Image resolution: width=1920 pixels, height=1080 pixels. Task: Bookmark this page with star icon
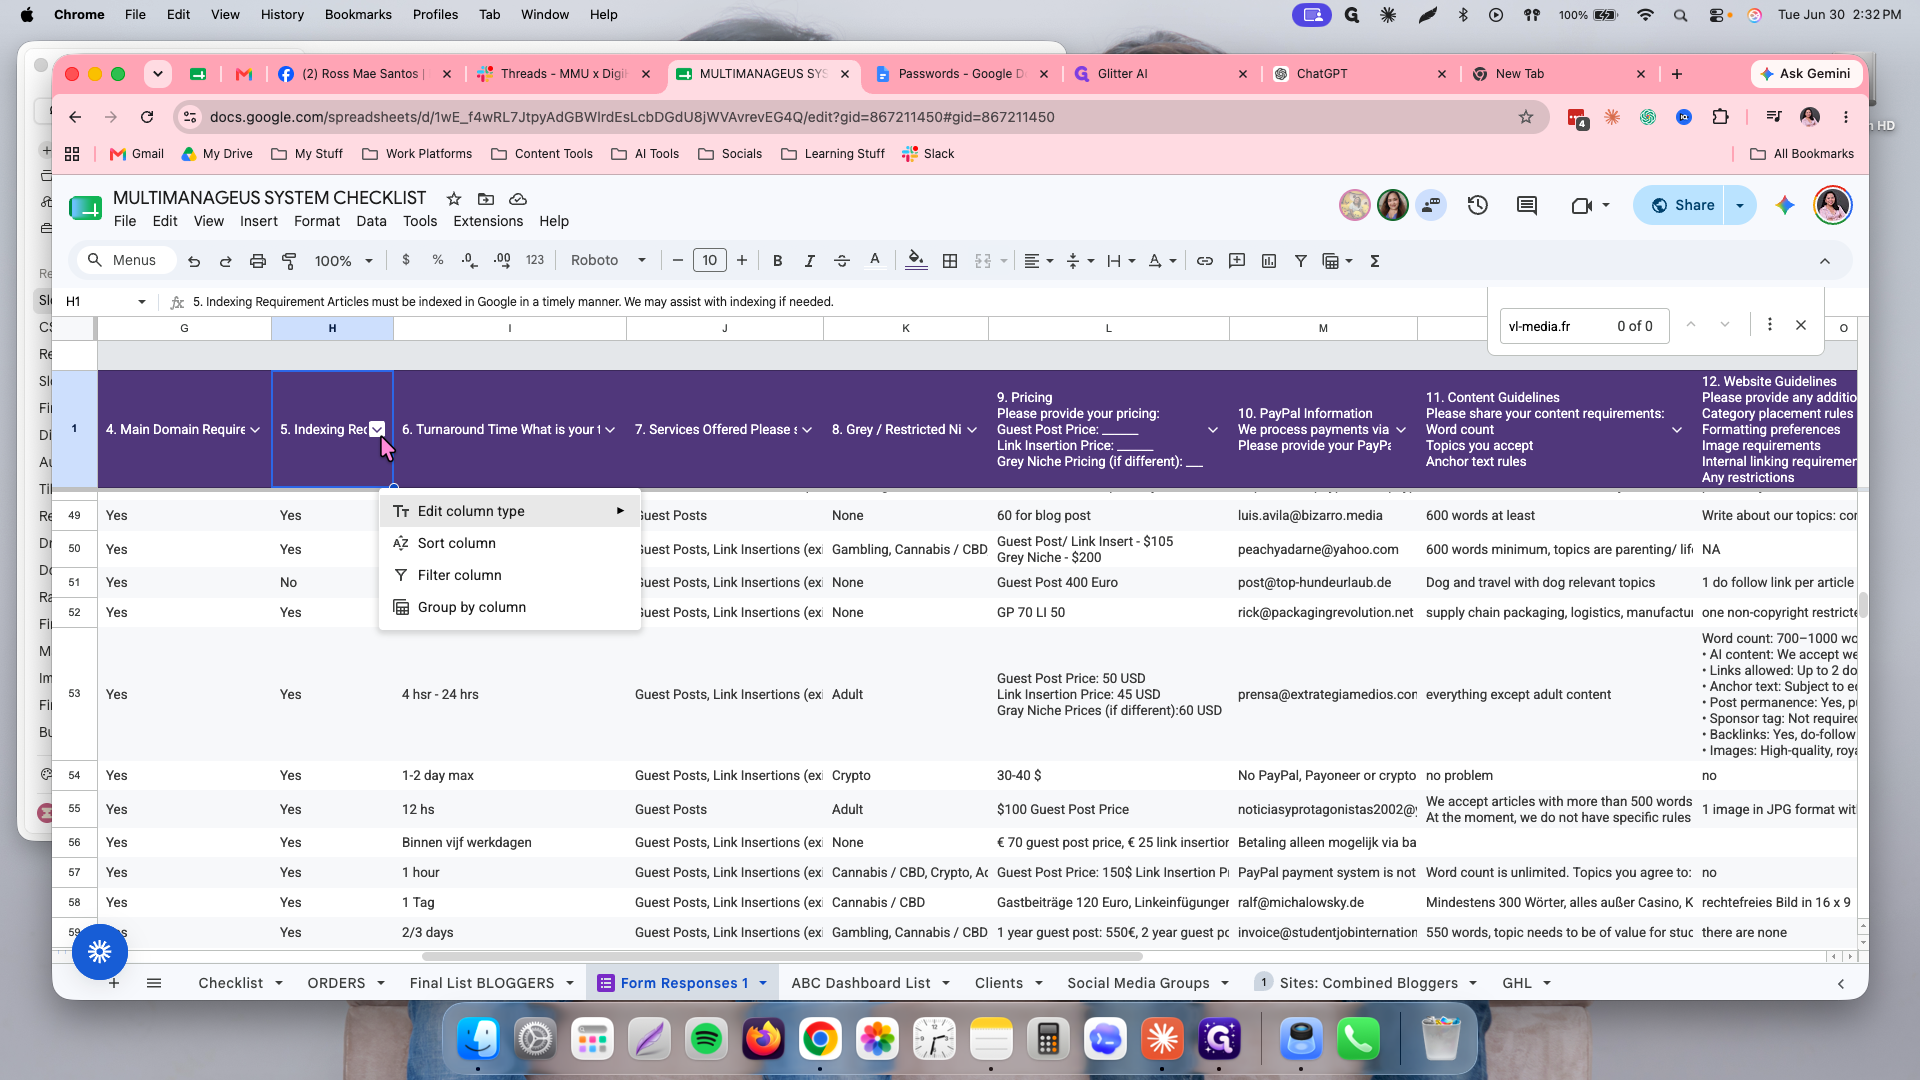pos(1526,117)
